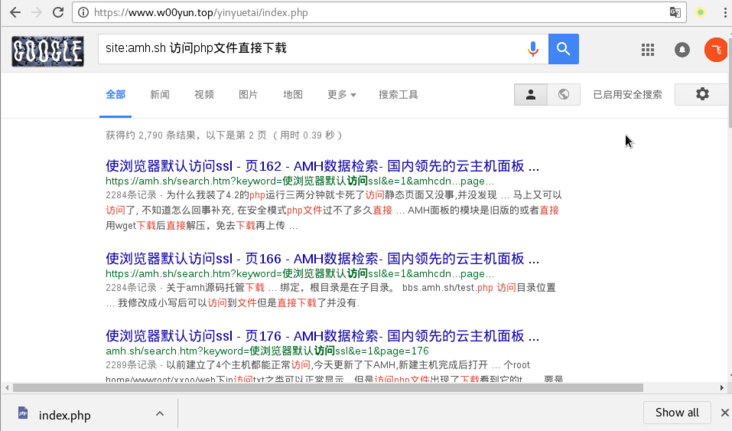Click 已启用安全搜索 link
Screen dimensions: 732x431
coord(627,95)
